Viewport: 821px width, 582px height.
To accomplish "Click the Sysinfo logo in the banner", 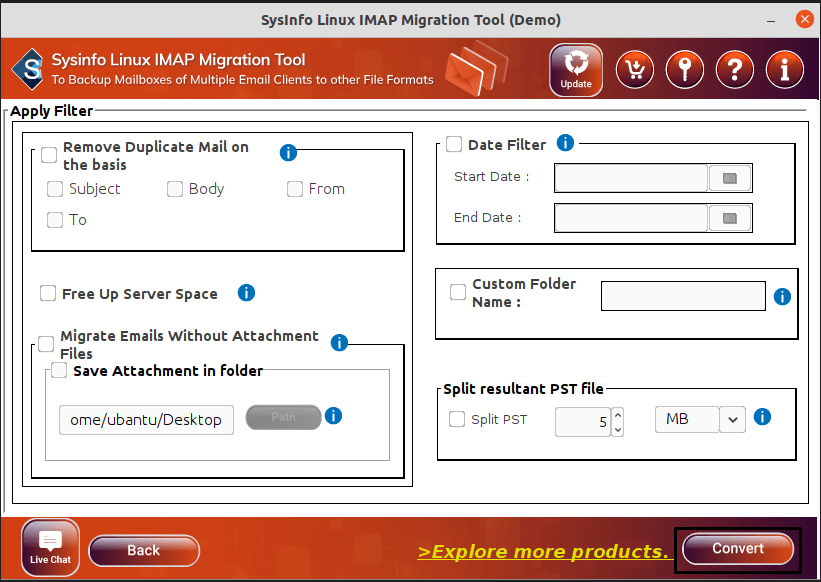I will (x=28, y=69).
